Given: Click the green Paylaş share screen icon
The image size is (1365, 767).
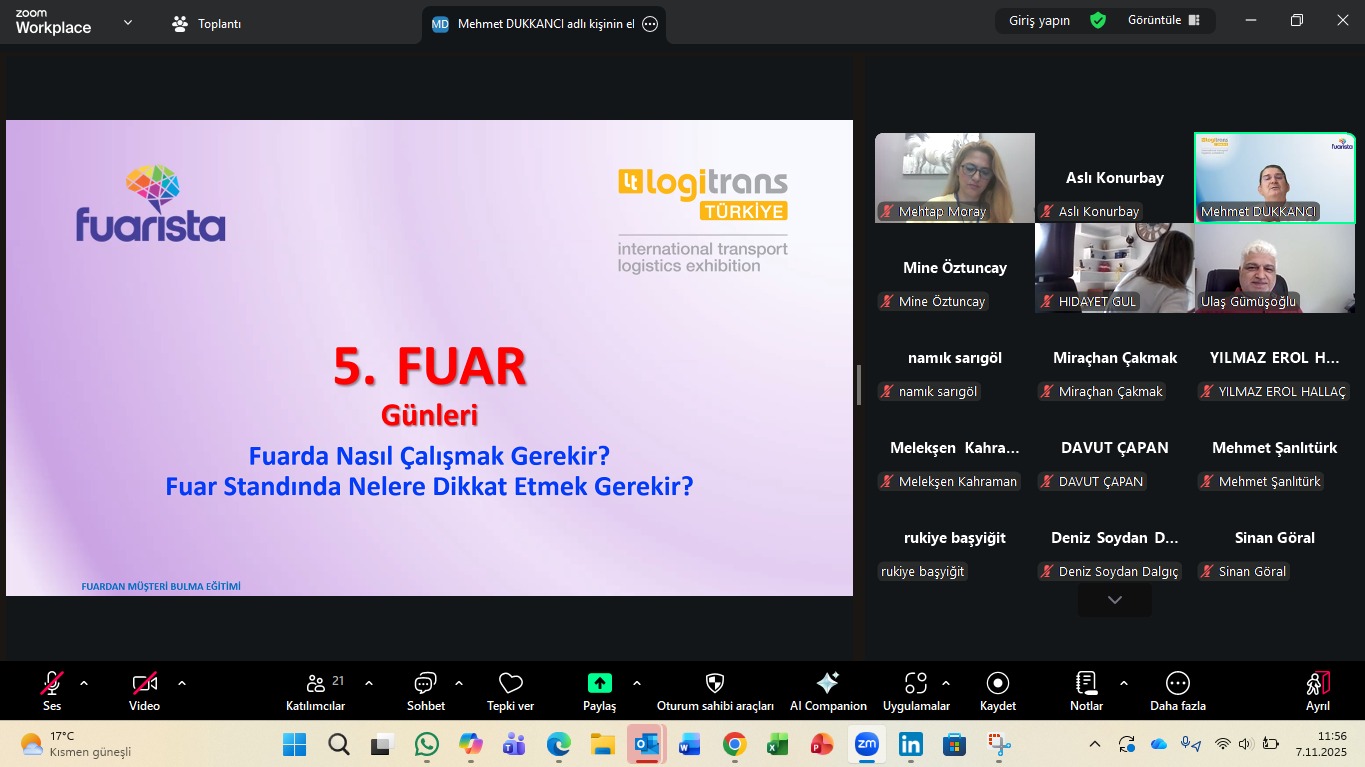Looking at the screenshot, I should [x=599, y=683].
